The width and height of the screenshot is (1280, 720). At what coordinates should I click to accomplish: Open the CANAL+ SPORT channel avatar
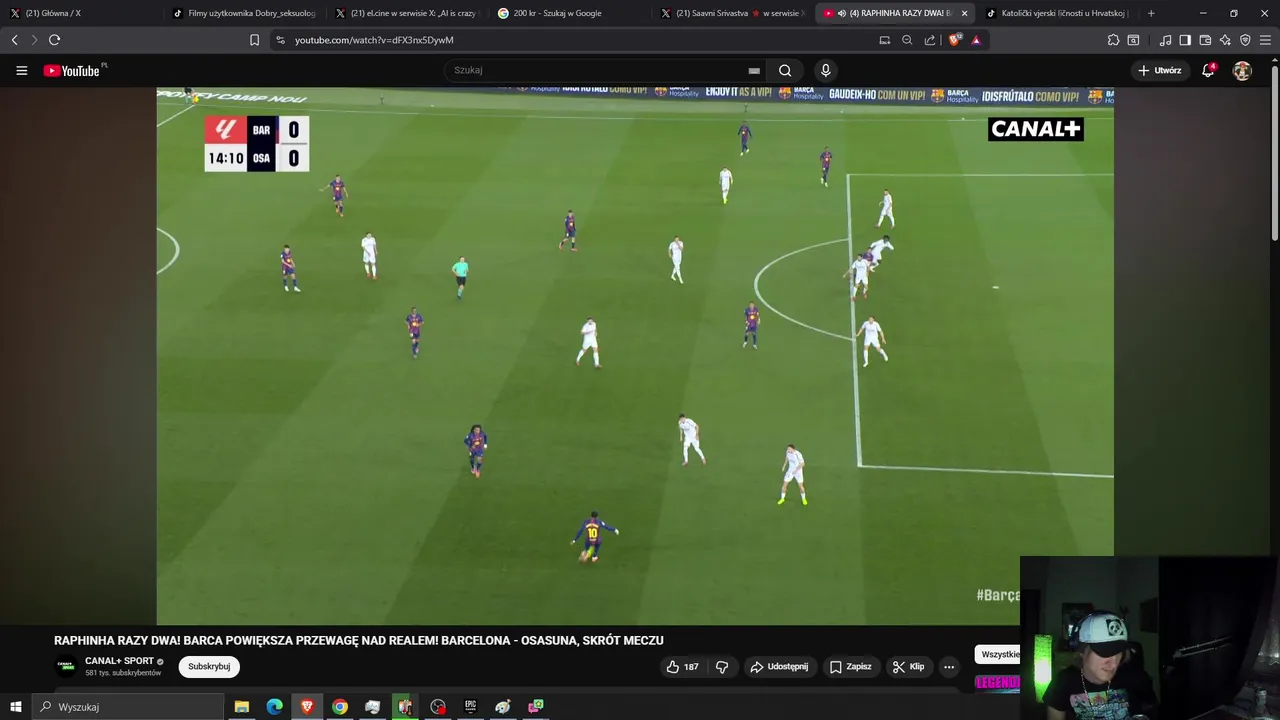pos(65,667)
